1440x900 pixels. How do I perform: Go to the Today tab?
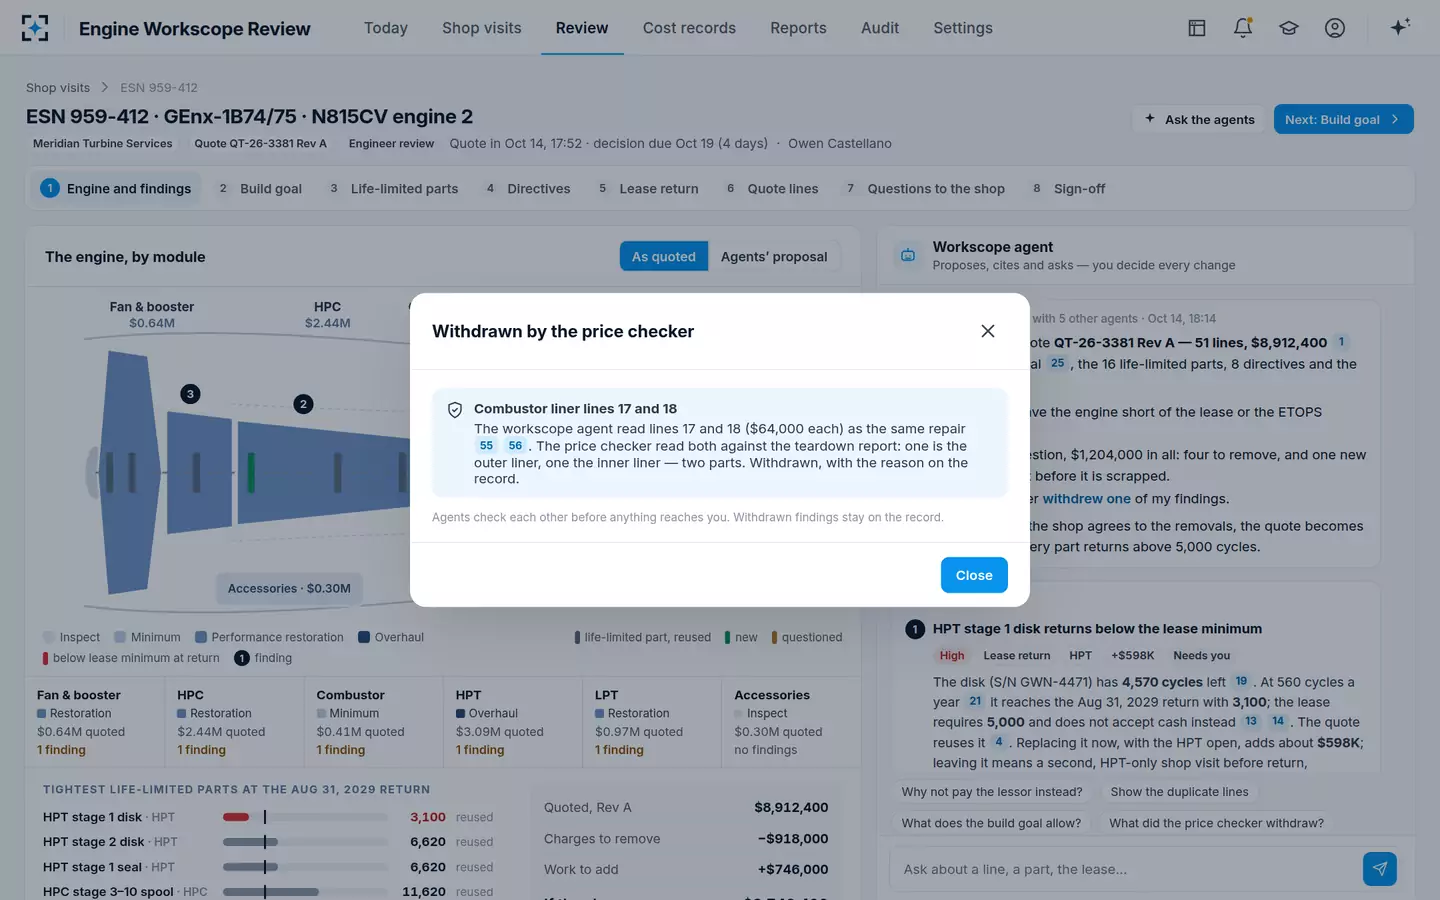click(x=386, y=28)
